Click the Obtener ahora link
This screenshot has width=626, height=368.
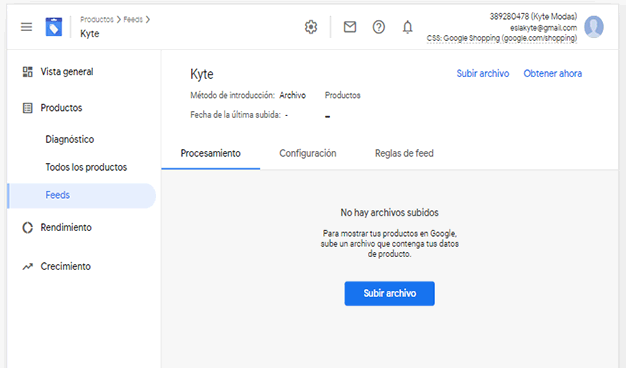[x=553, y=73]
